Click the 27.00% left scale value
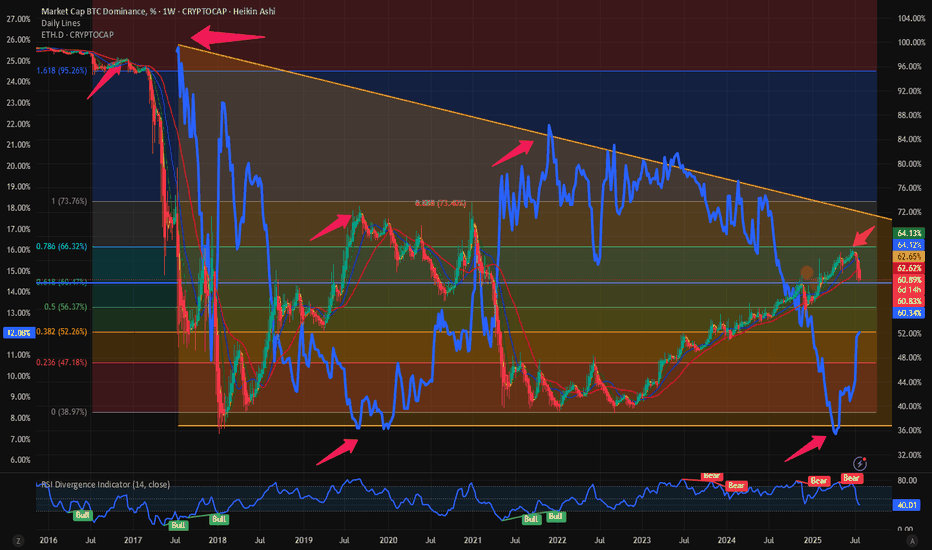 [x=18, y=19]
